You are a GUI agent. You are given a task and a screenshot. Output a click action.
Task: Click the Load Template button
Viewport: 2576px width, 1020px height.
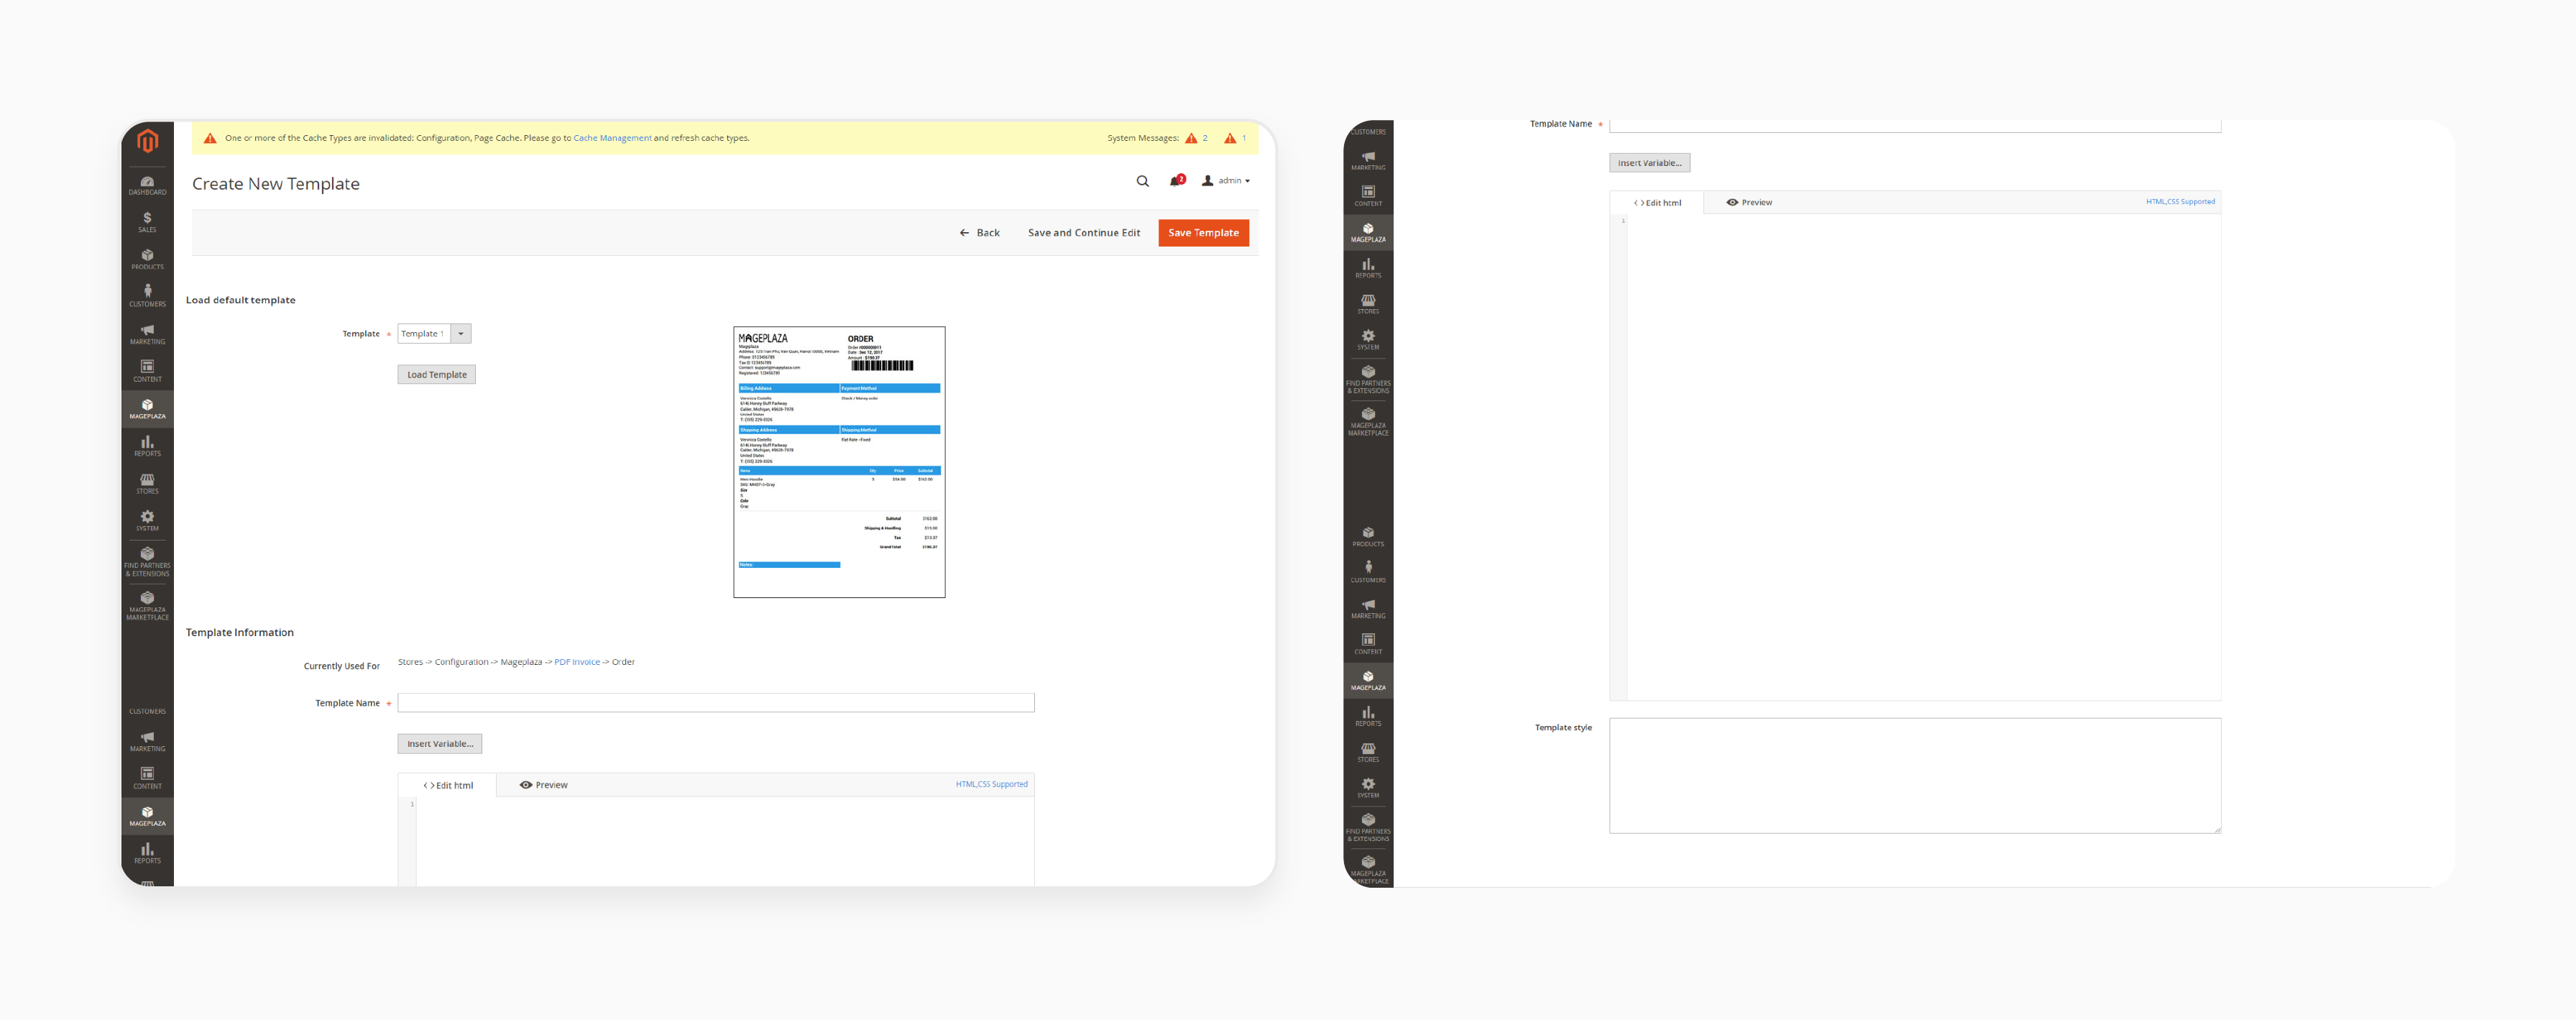437,375
